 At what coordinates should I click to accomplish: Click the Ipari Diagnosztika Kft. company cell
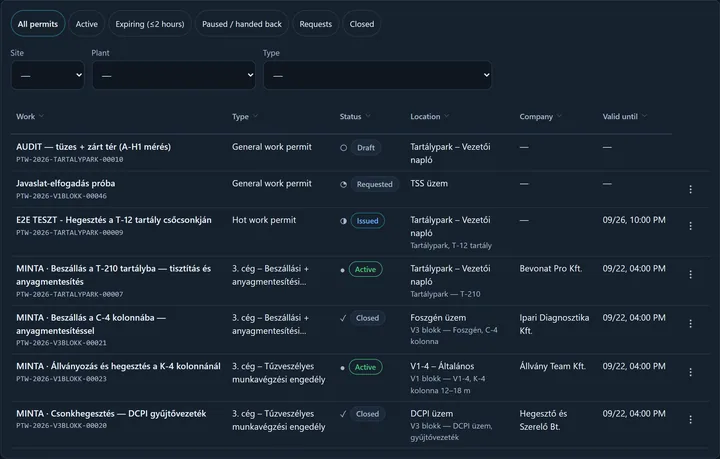coord(554,324)
